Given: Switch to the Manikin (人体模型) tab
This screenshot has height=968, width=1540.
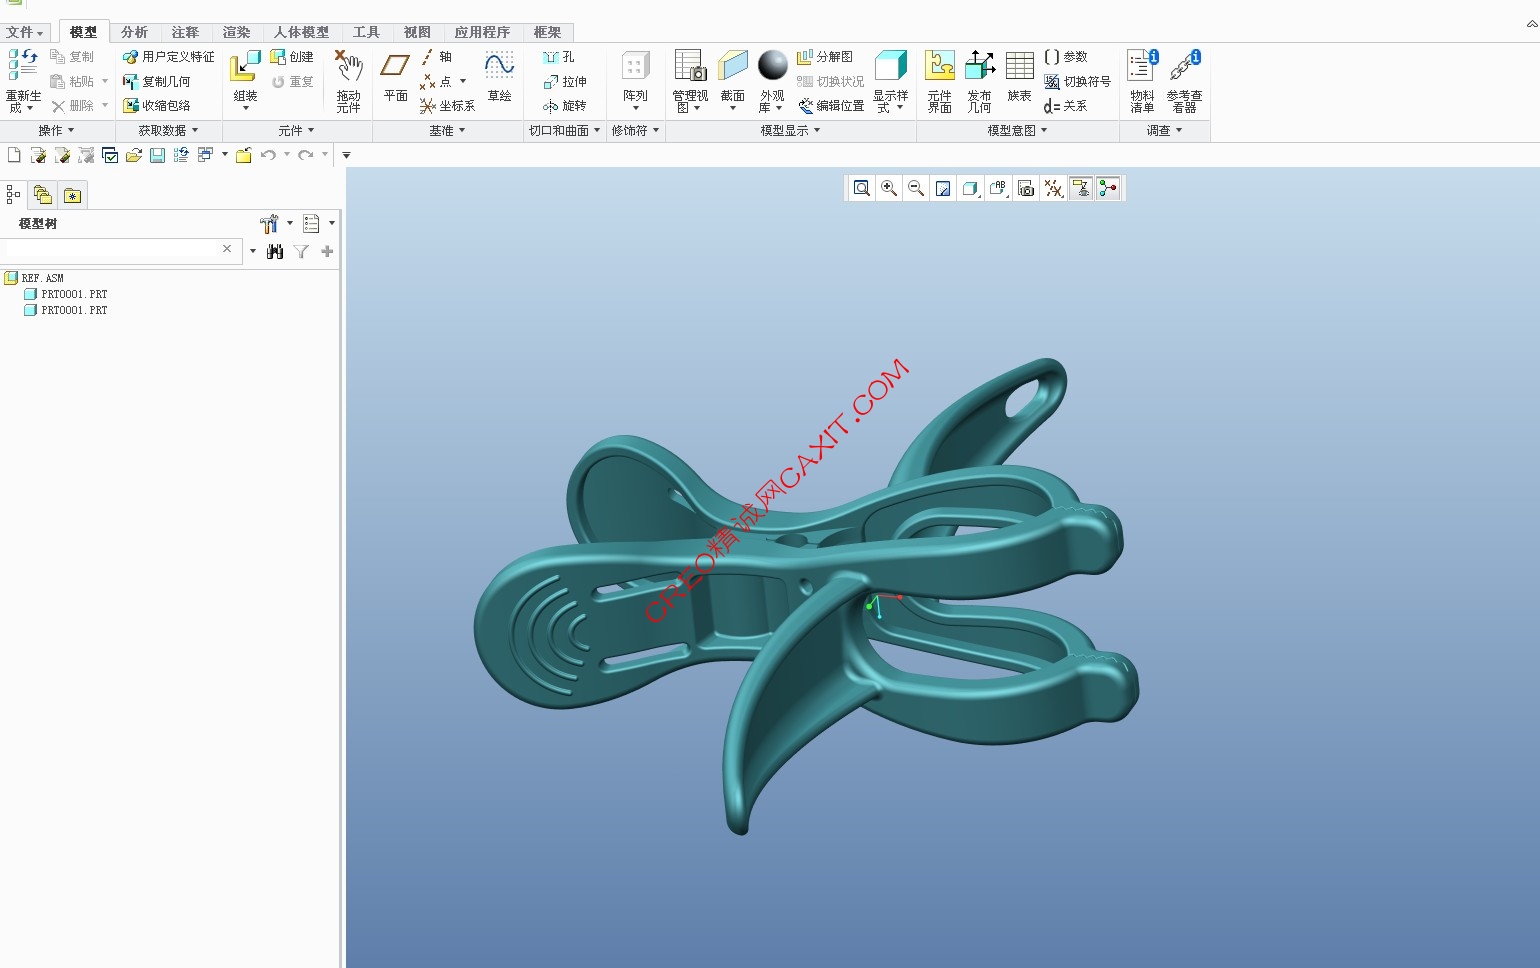Looking at the screenshot, I should [301, 32].
